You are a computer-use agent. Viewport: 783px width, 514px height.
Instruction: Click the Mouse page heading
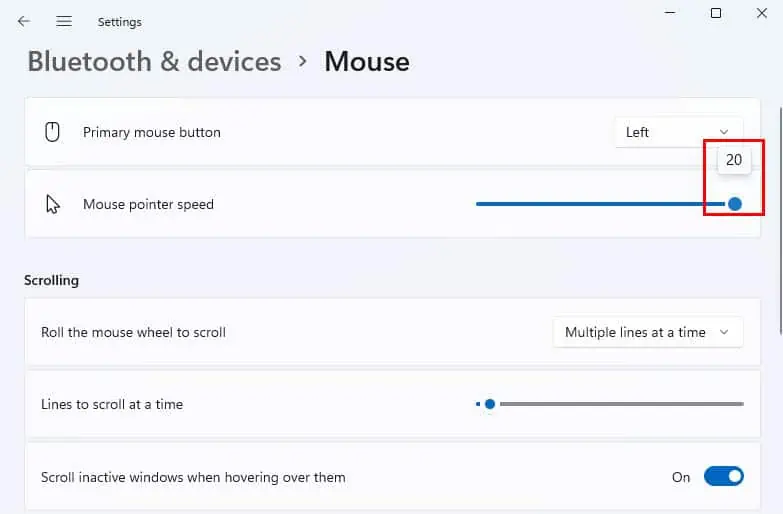(367, 62)
